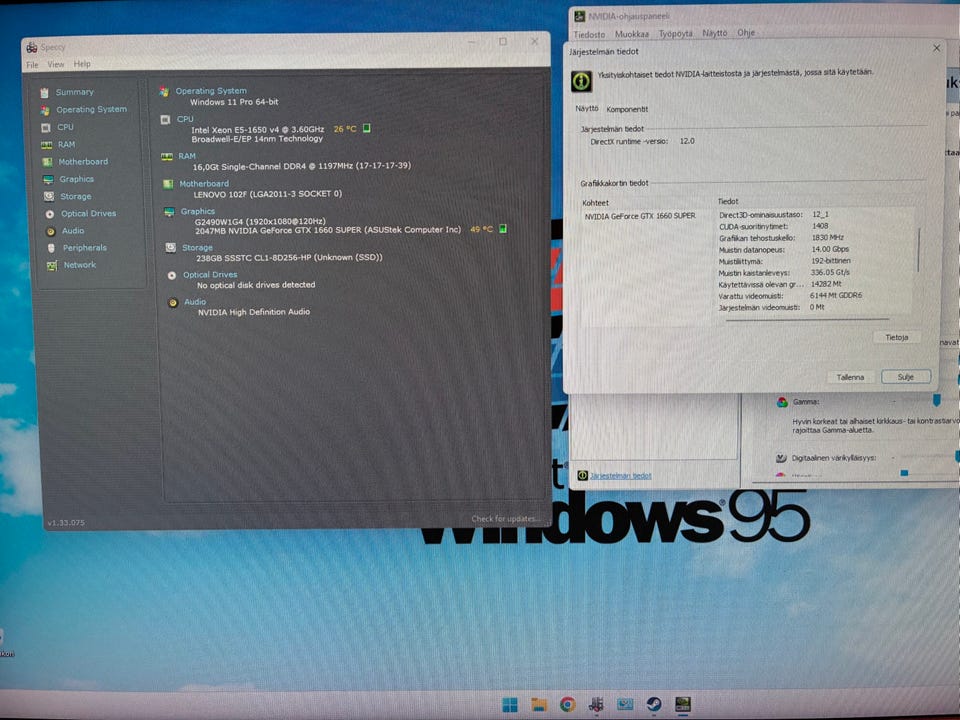Click the Optical Drives heading in summary pane
Screen dimensions: 960x720
click(x=210, y=275)
